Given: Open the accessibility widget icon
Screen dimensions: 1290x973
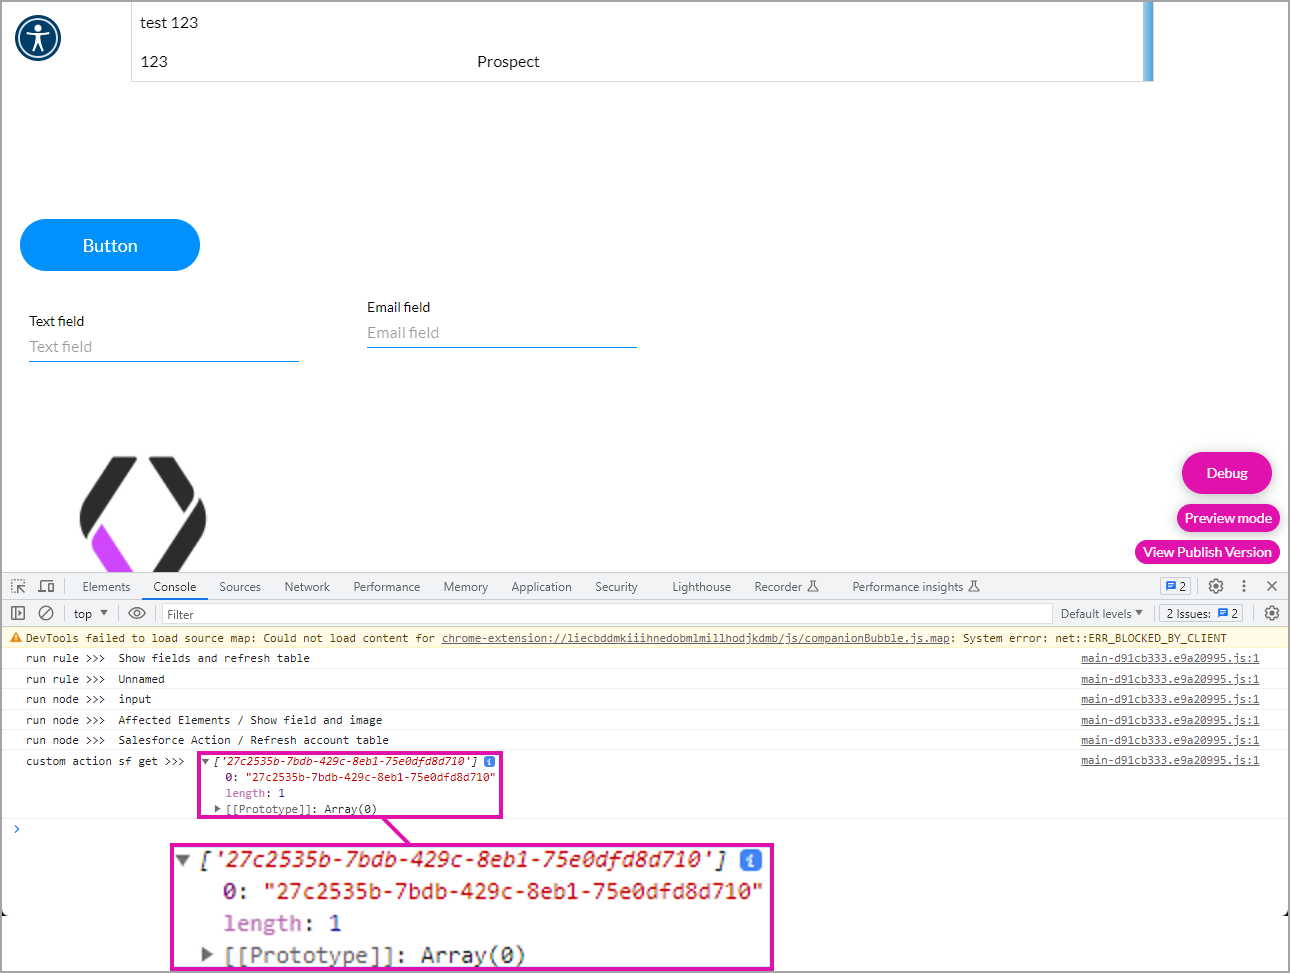Looking at the screenshot, I should 38,38.
